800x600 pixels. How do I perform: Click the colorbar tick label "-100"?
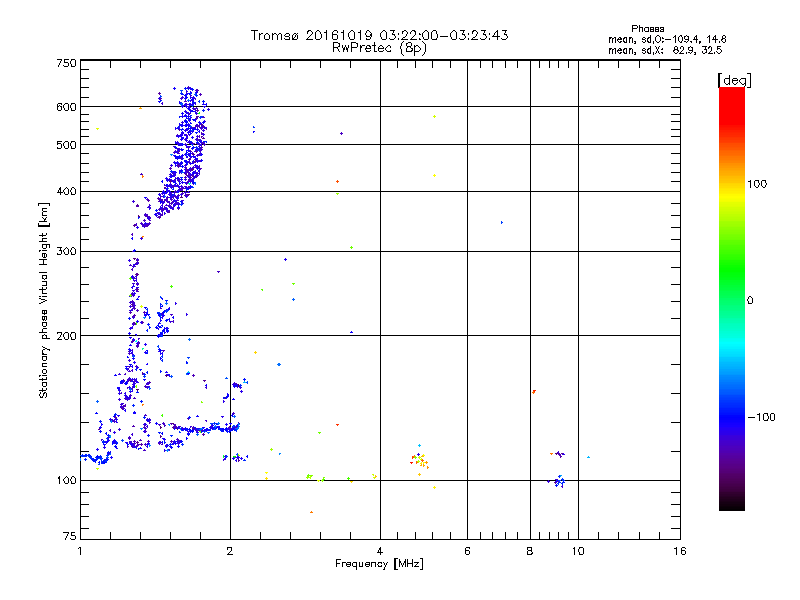pos(761,417)
